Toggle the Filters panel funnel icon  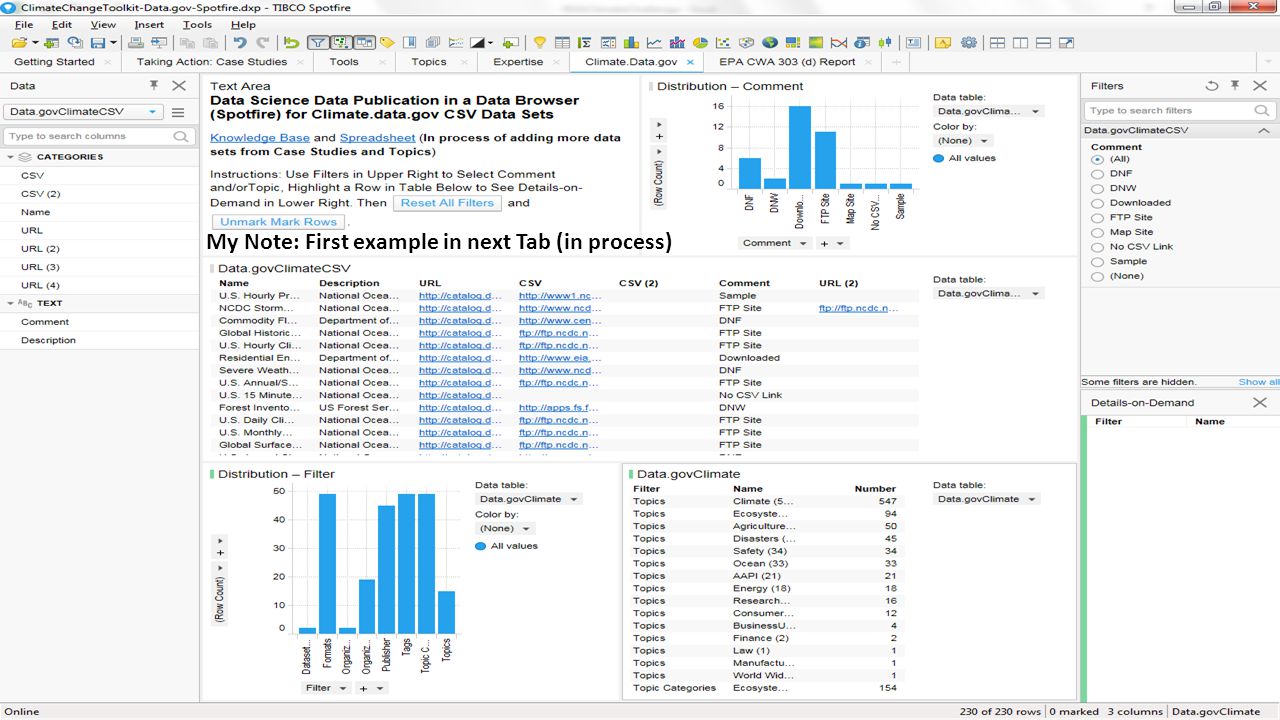[318, 43]
